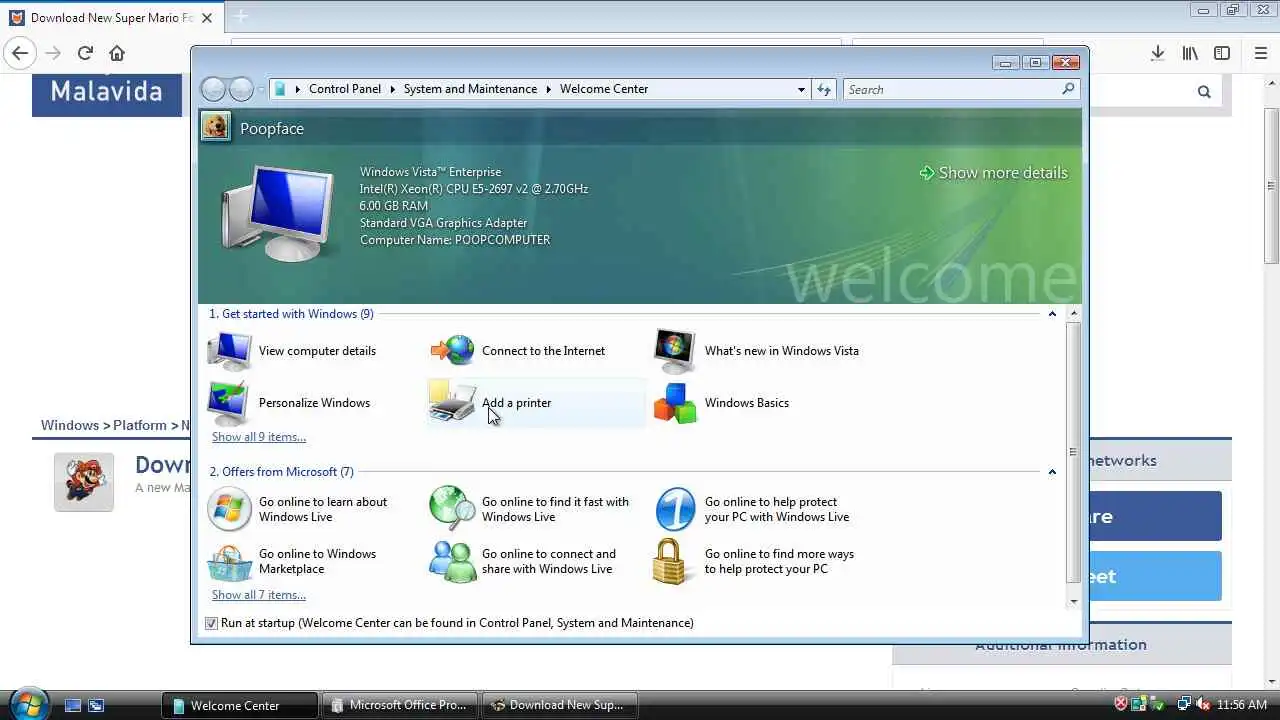Image resolution: width=1280 pixels, height=720 pixels.
Task: Click the Connect to the Internet globe icon
Action: click(x=453, y=351)
